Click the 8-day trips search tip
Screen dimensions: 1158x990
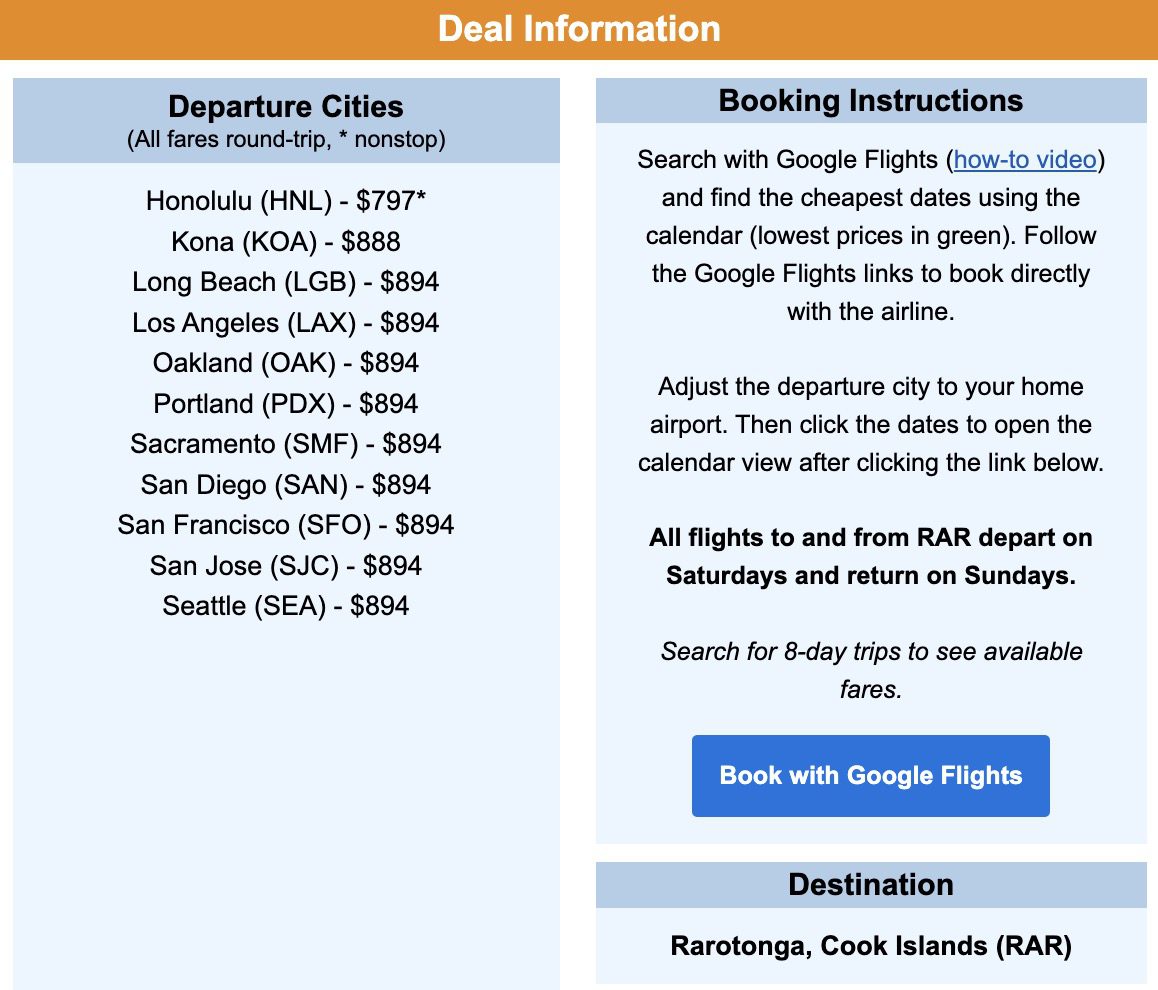click(x=870, y=670)
